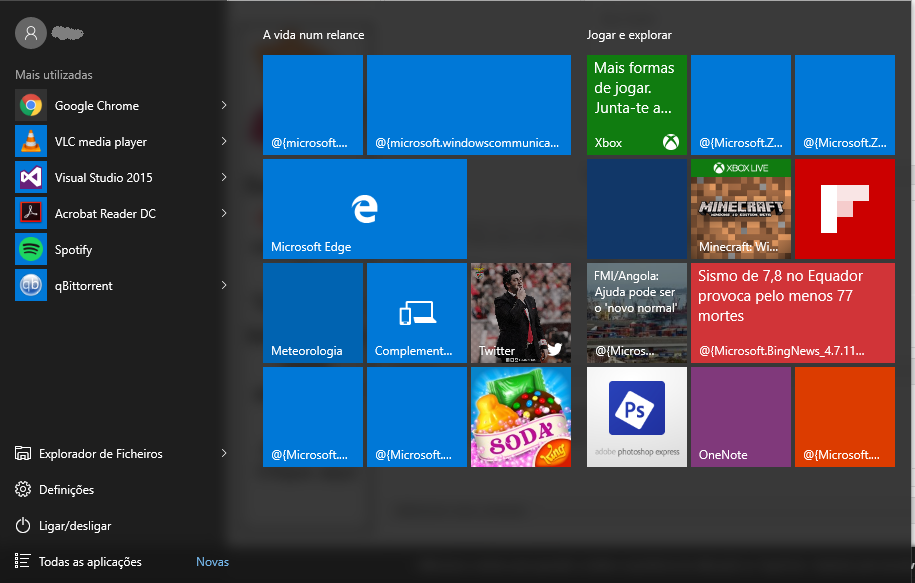Expand VLC media player jump list arrow

pyautogui.click(x=223, y=141)
